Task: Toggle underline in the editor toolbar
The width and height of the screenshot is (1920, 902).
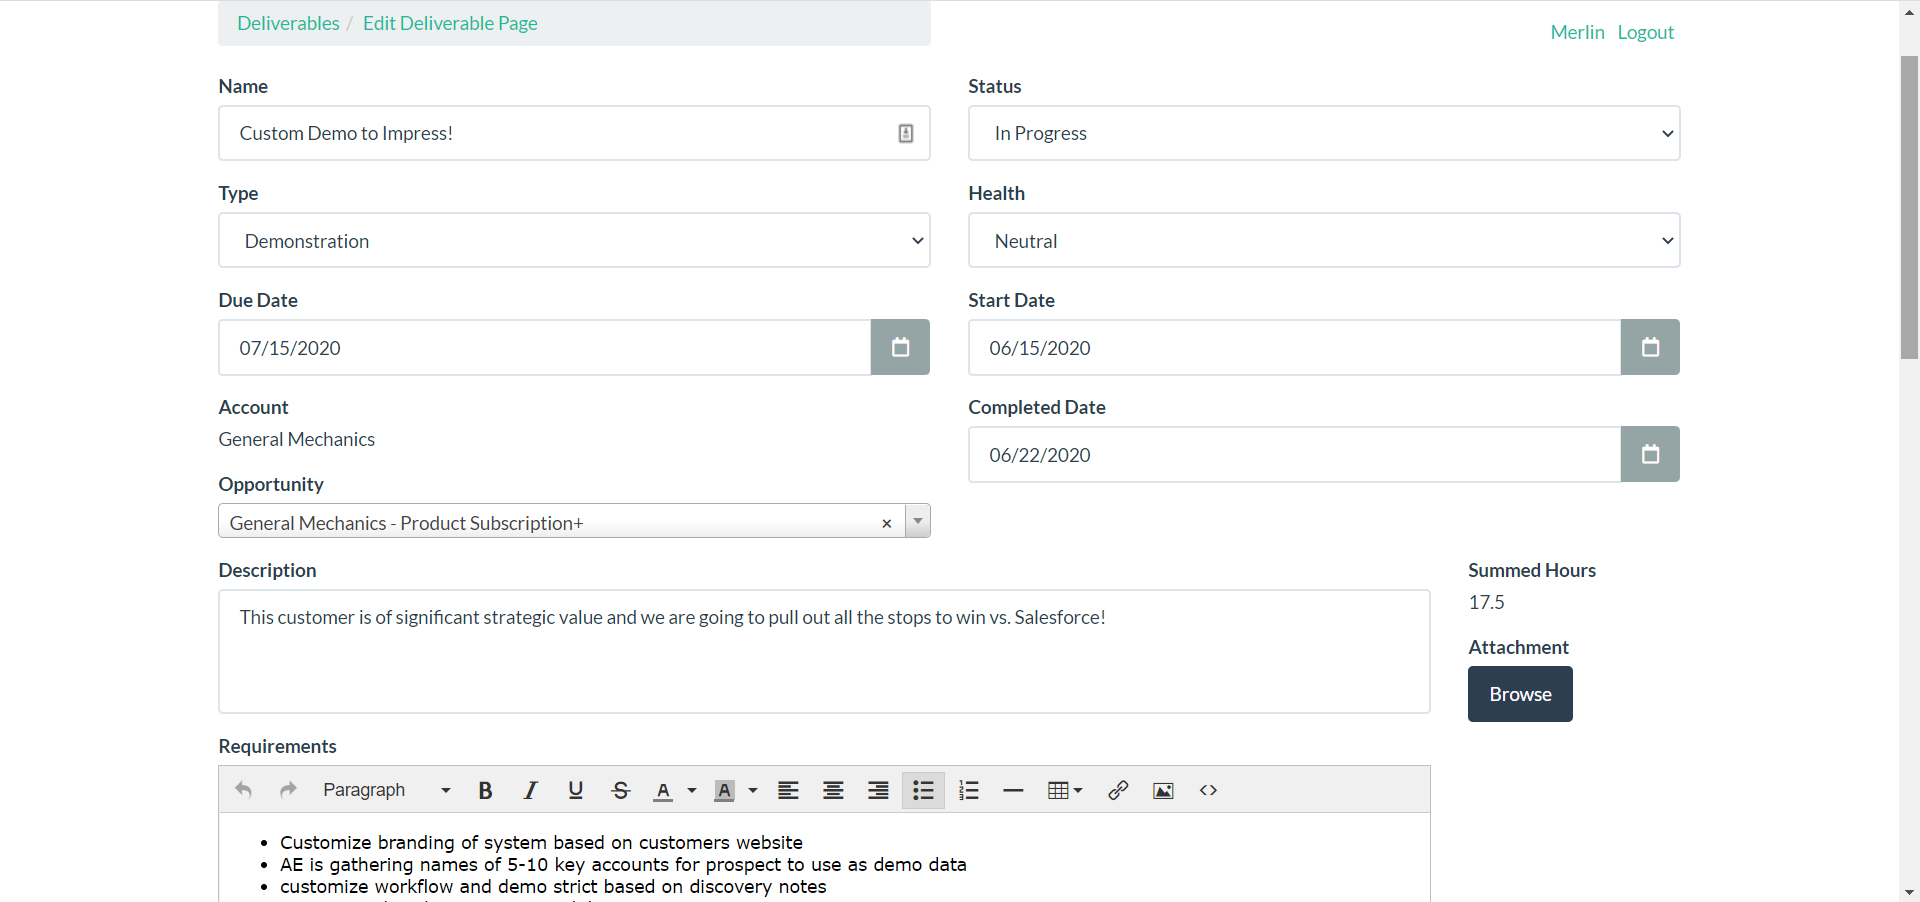Action: [575, 790]
